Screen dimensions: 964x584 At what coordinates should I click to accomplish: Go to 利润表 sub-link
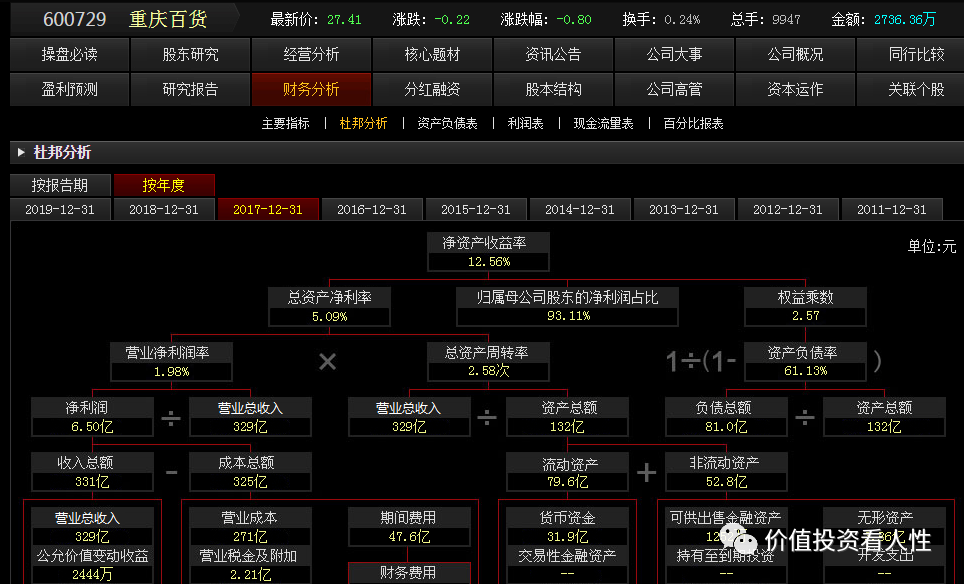pos(525,124)
